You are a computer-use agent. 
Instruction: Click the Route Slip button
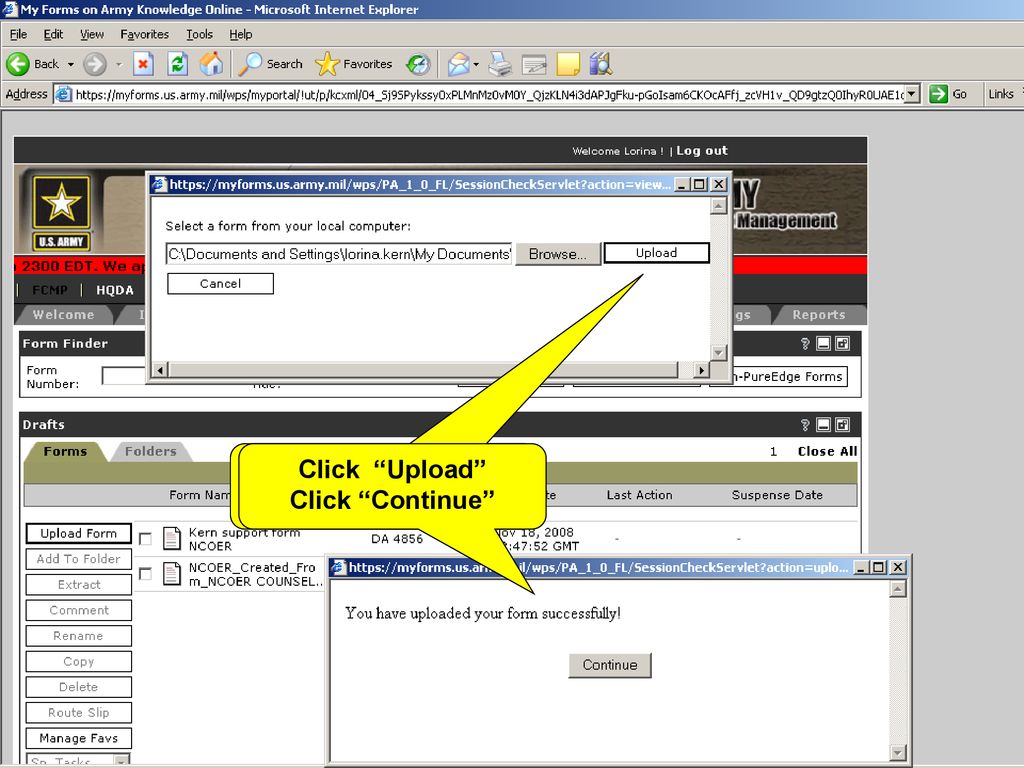78,712
